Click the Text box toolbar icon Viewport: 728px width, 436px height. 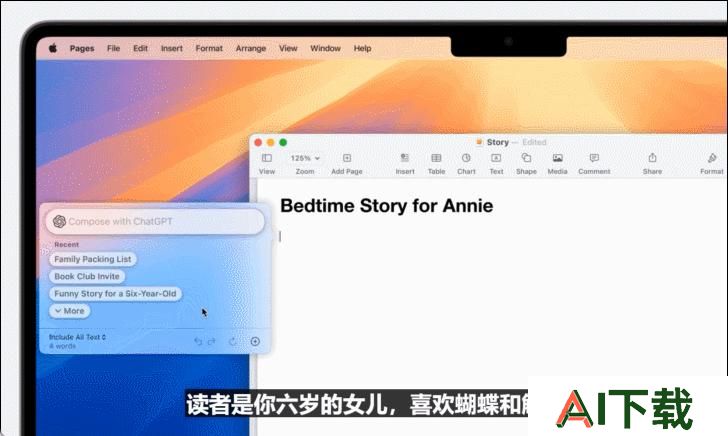[496, 158]
